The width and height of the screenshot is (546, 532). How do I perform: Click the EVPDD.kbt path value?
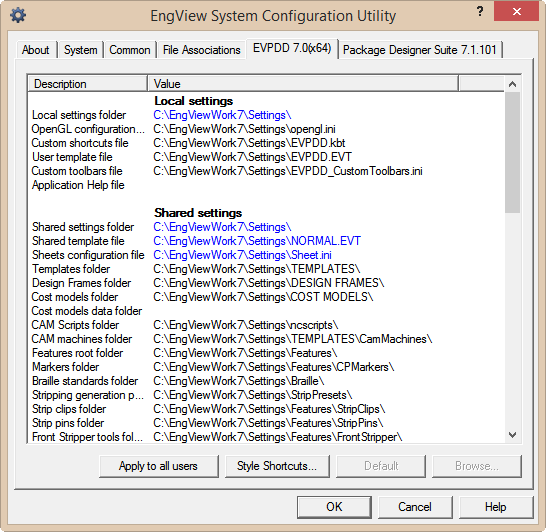click(249, 143)
